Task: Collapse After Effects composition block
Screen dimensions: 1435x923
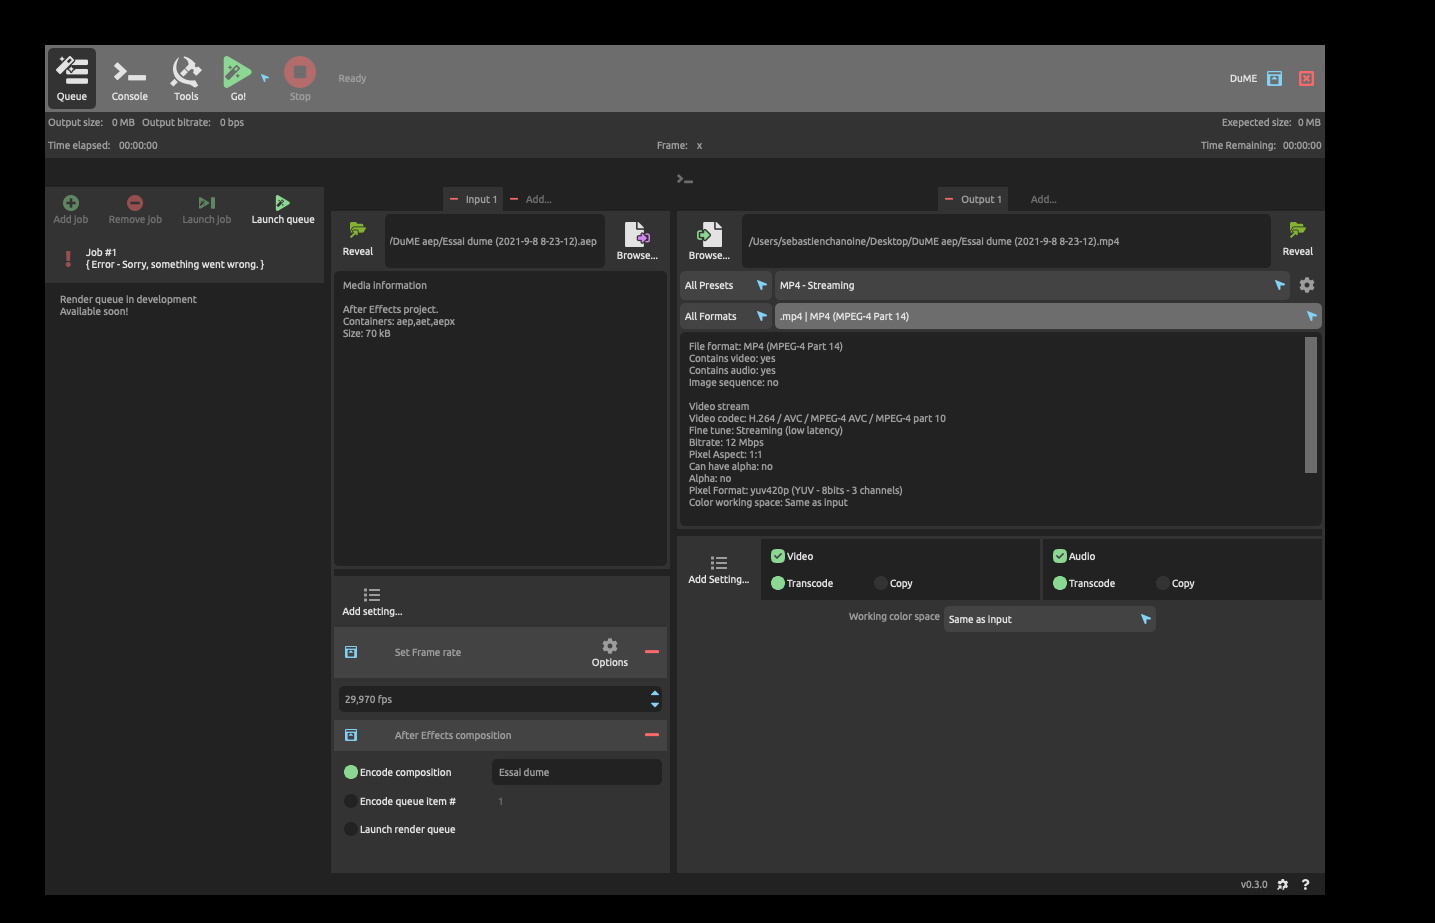Action: 351,735
